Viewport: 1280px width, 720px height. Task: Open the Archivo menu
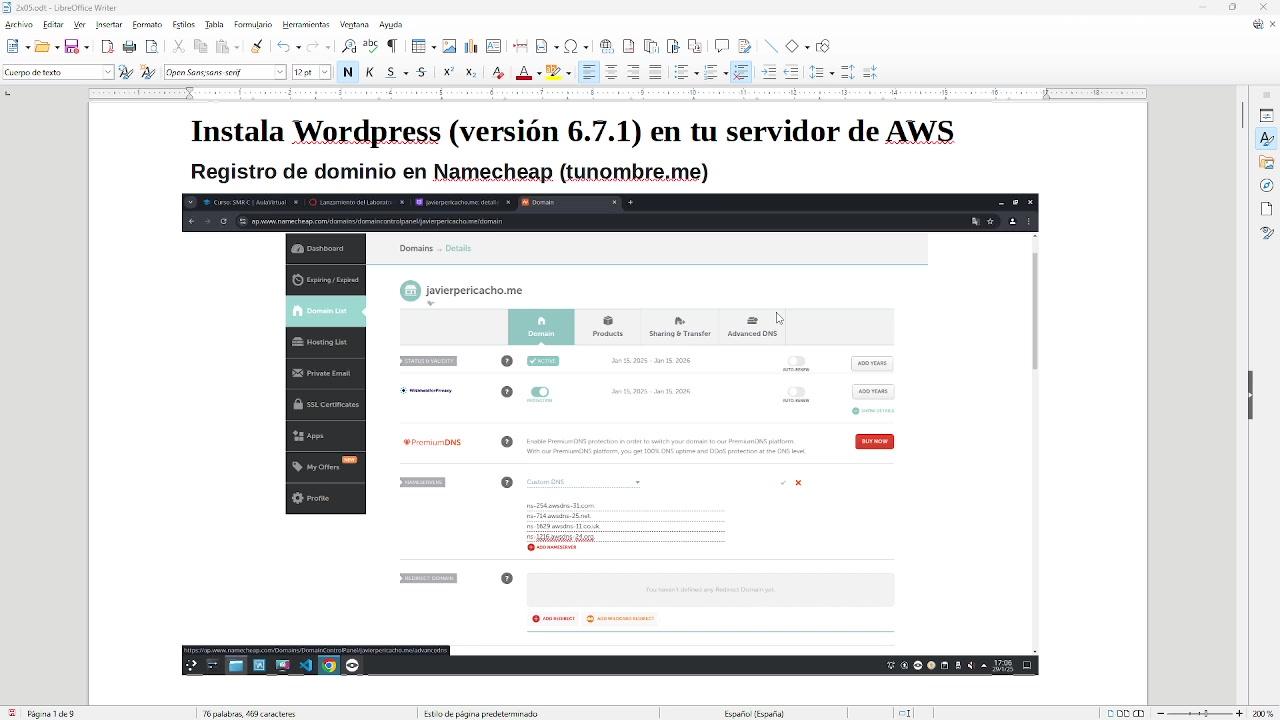click(19, 24)
